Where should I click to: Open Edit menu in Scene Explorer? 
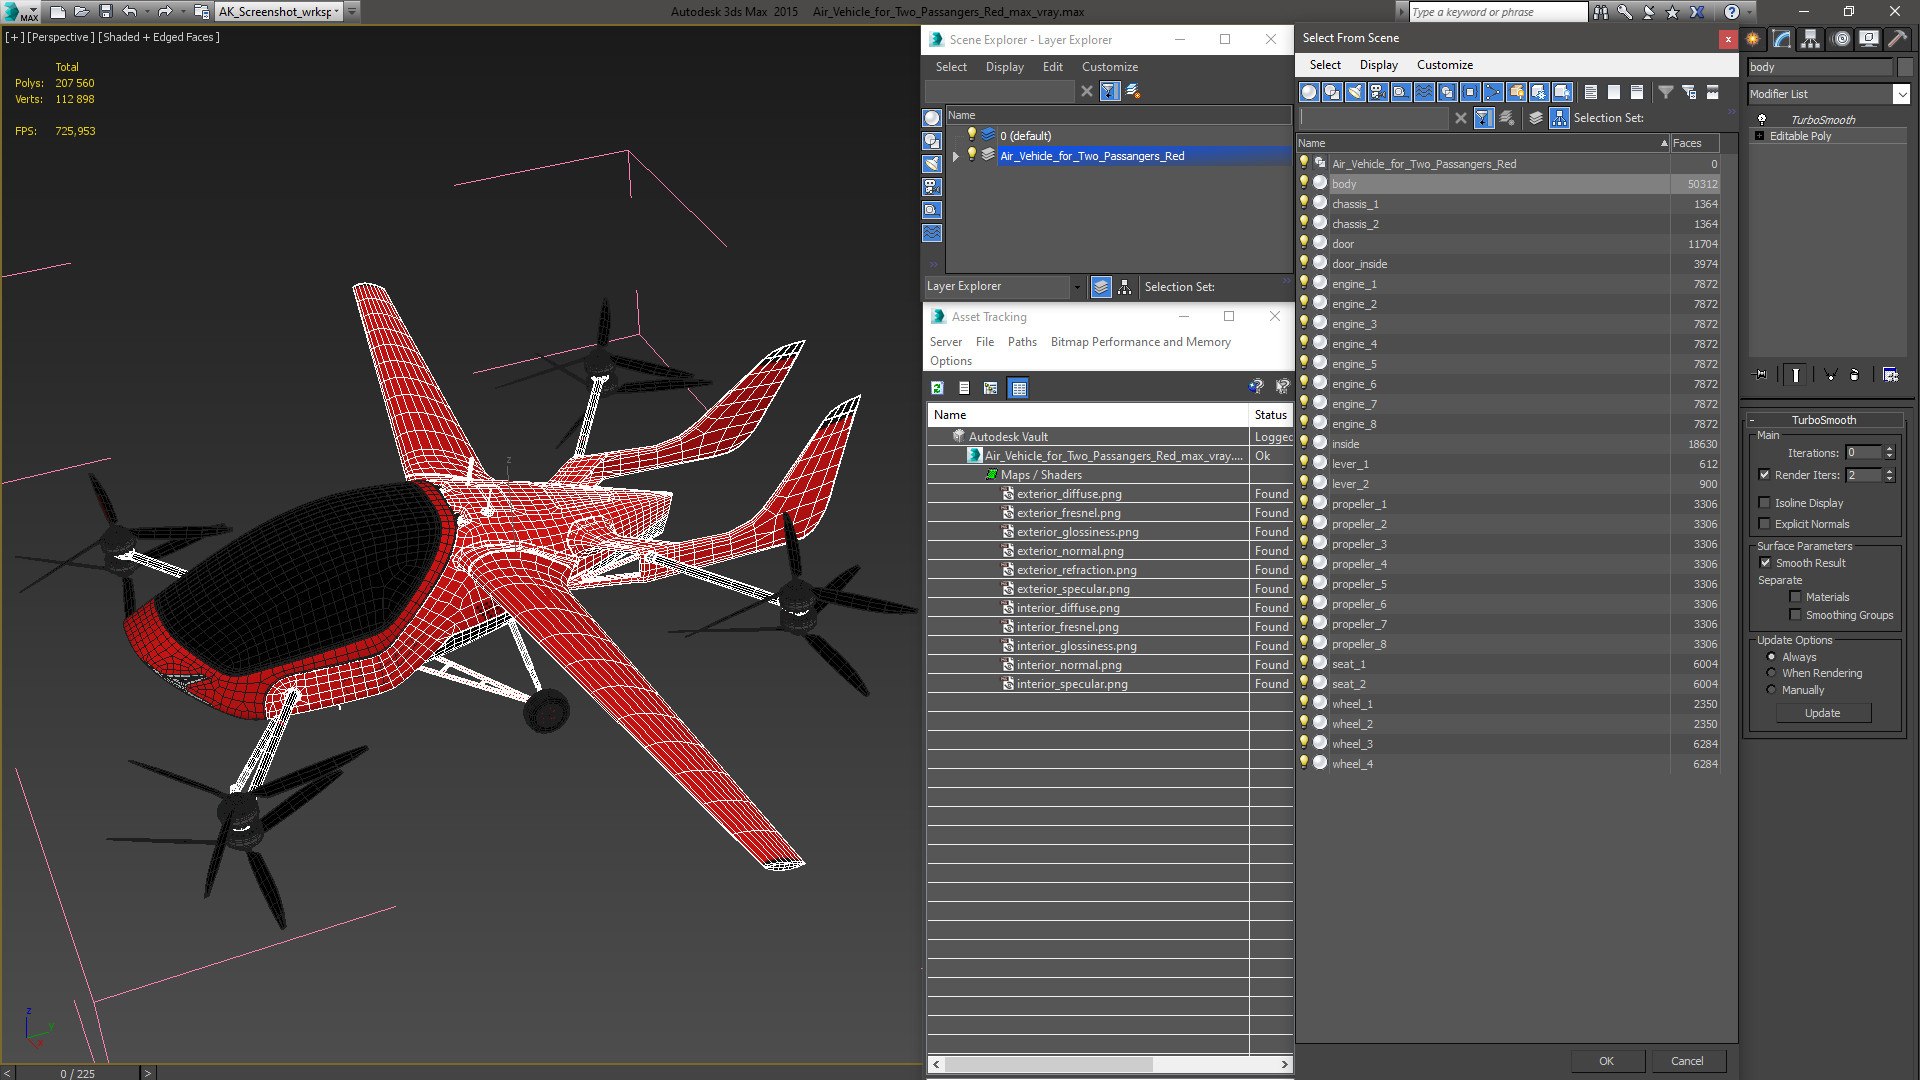click(1052, 67)
